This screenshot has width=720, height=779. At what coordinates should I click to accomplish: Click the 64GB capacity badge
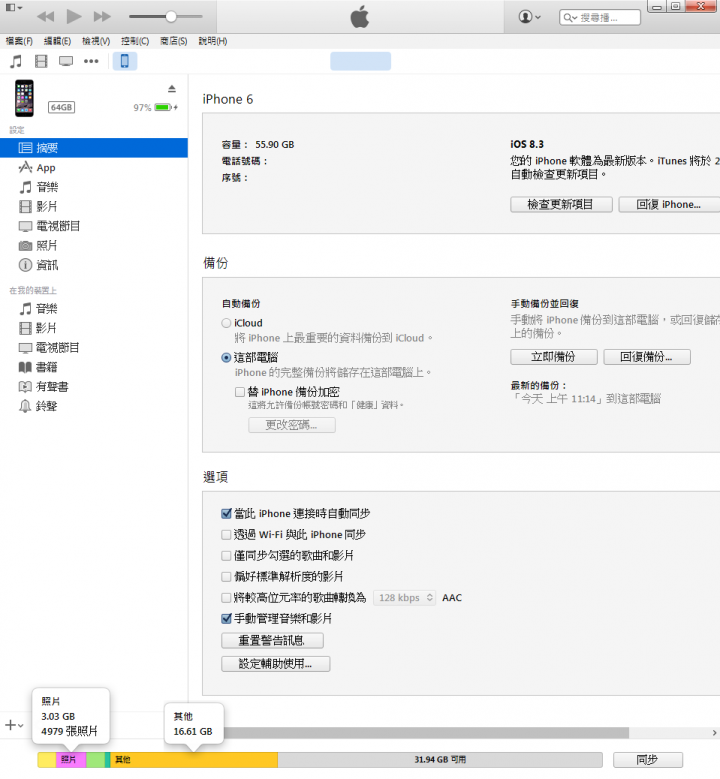[62, 107]
